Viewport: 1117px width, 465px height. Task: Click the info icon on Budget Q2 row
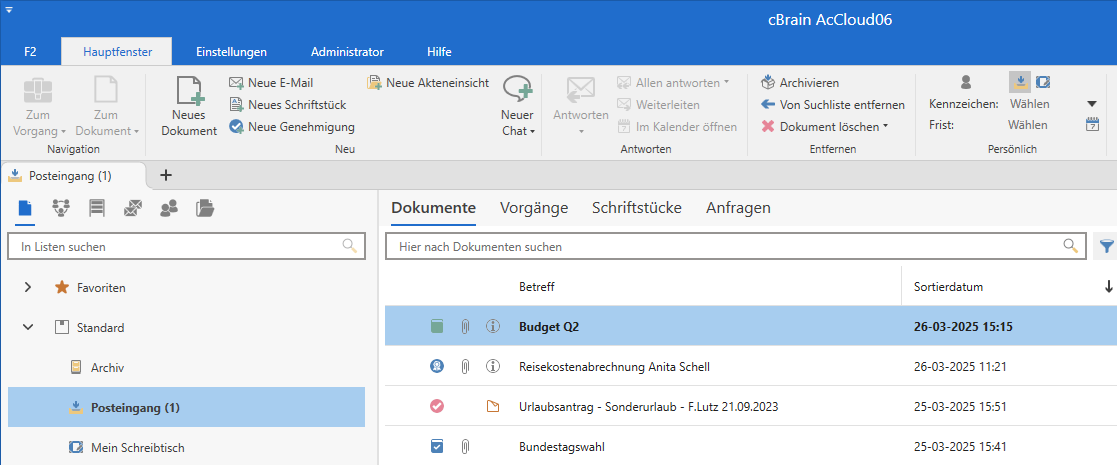[x=492, y=327]
